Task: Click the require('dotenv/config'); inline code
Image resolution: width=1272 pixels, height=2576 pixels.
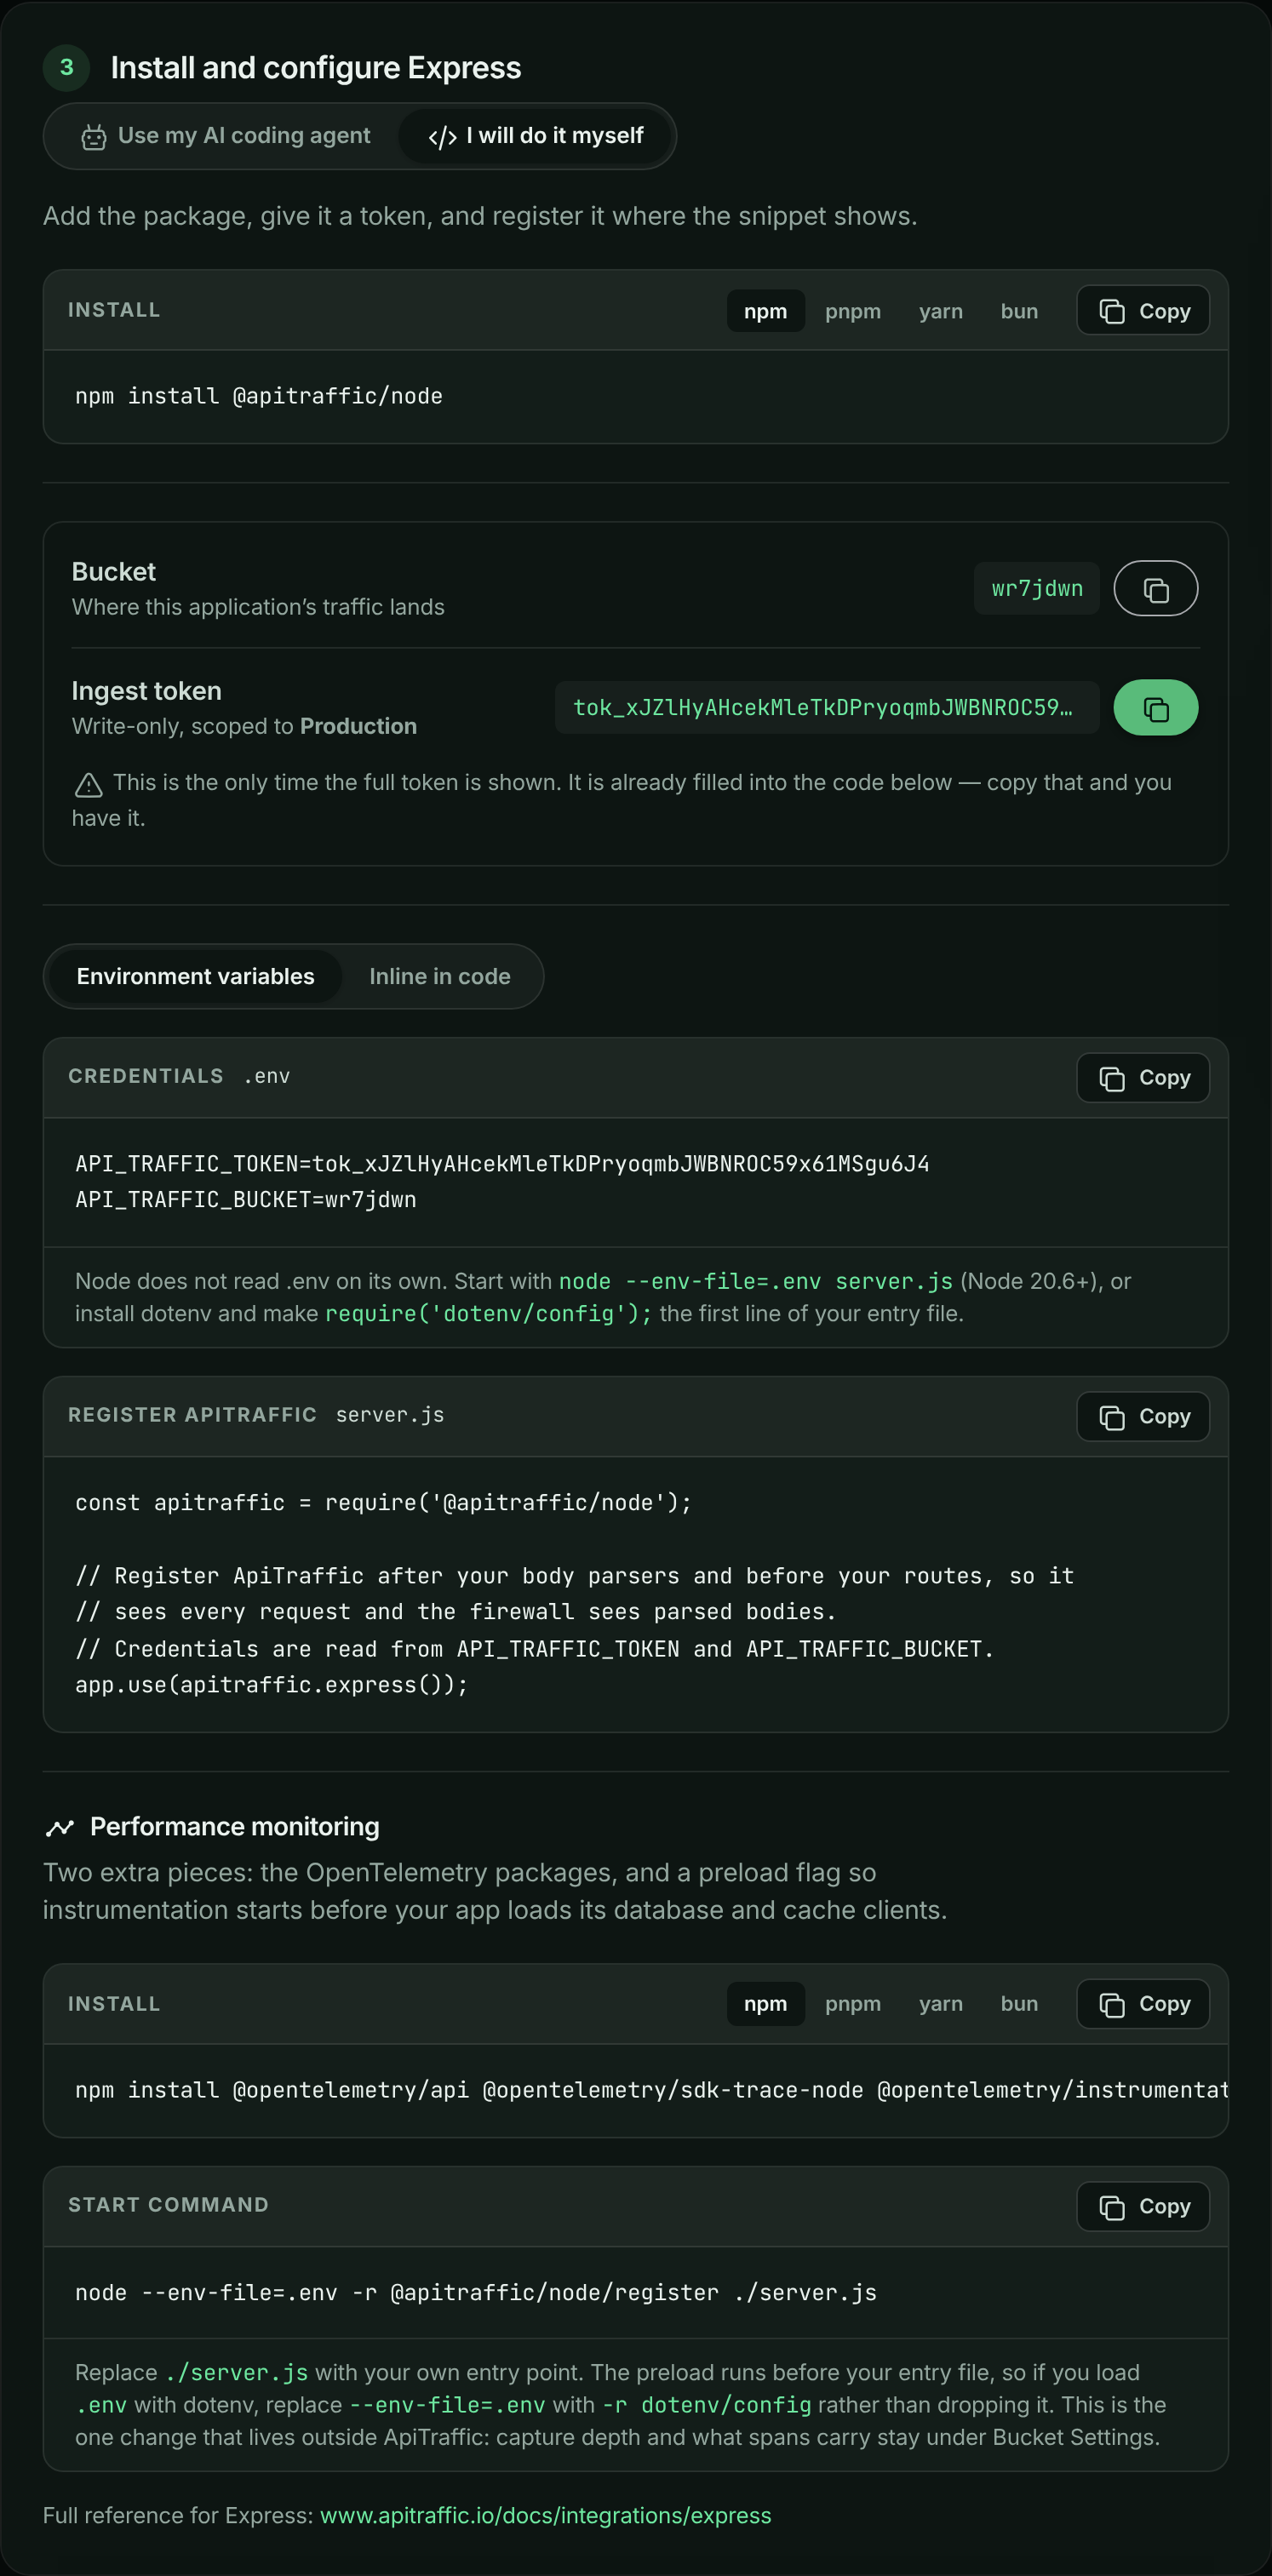Action: (488, 1314)
